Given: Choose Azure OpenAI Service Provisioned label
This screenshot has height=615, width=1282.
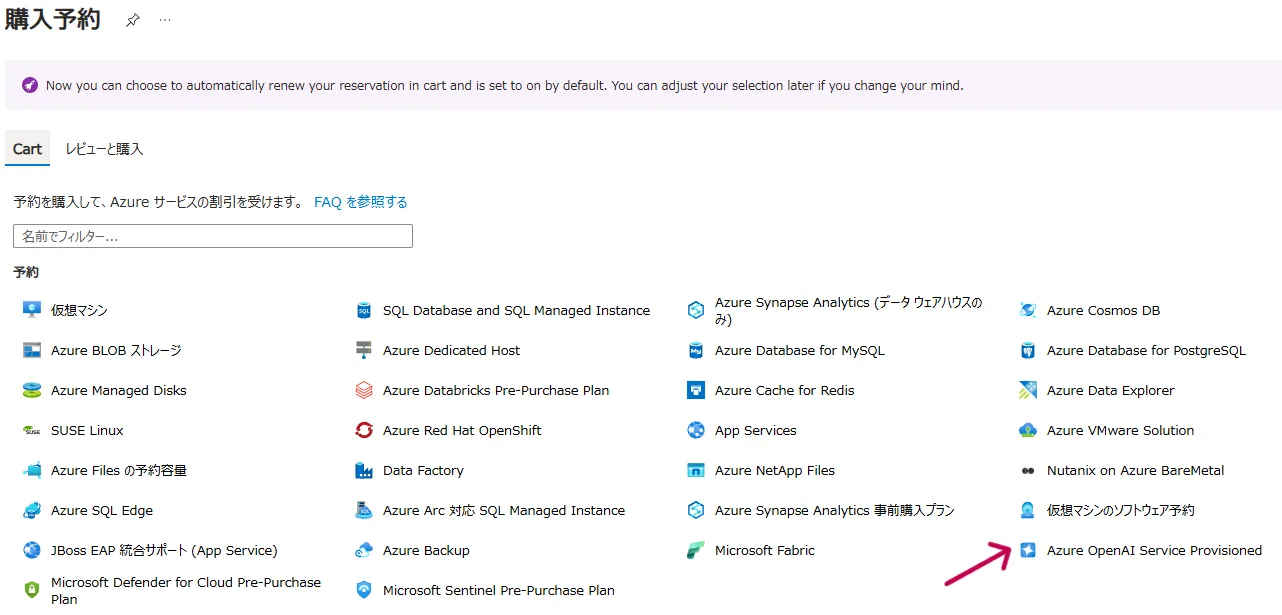Looking at the screenshot, I should click(1154, 550).
